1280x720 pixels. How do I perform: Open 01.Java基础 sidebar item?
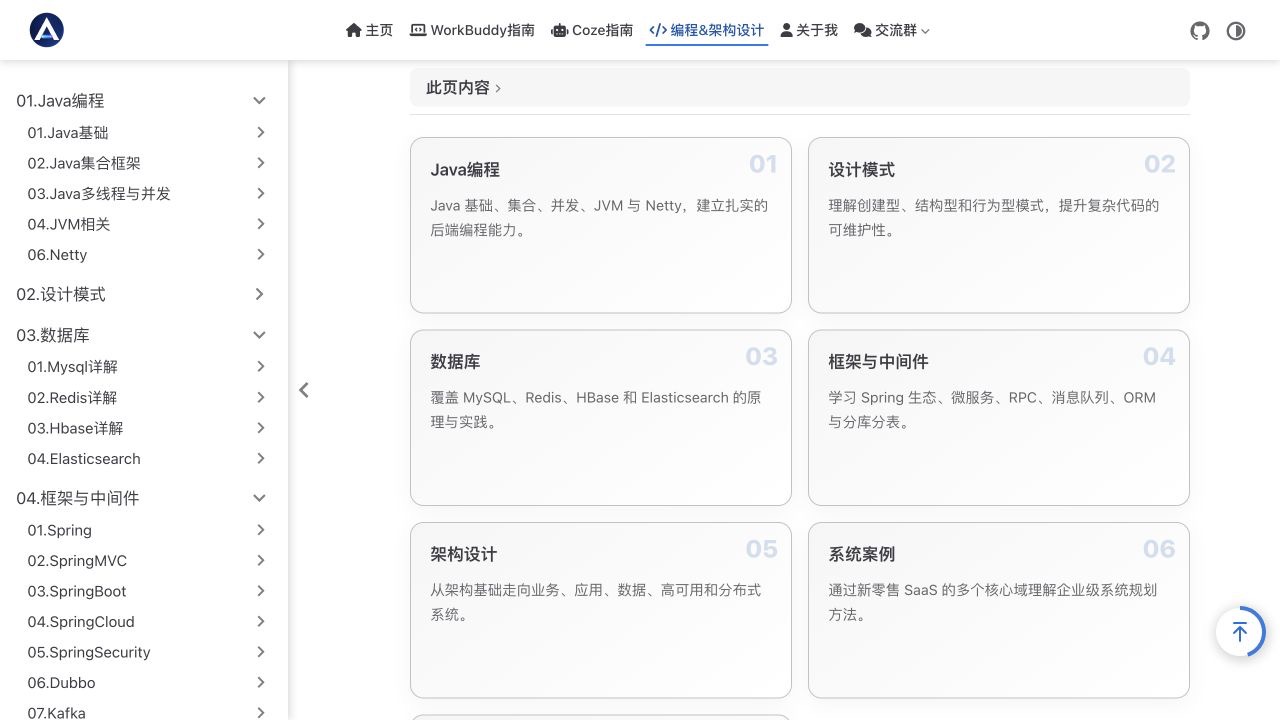68,132
